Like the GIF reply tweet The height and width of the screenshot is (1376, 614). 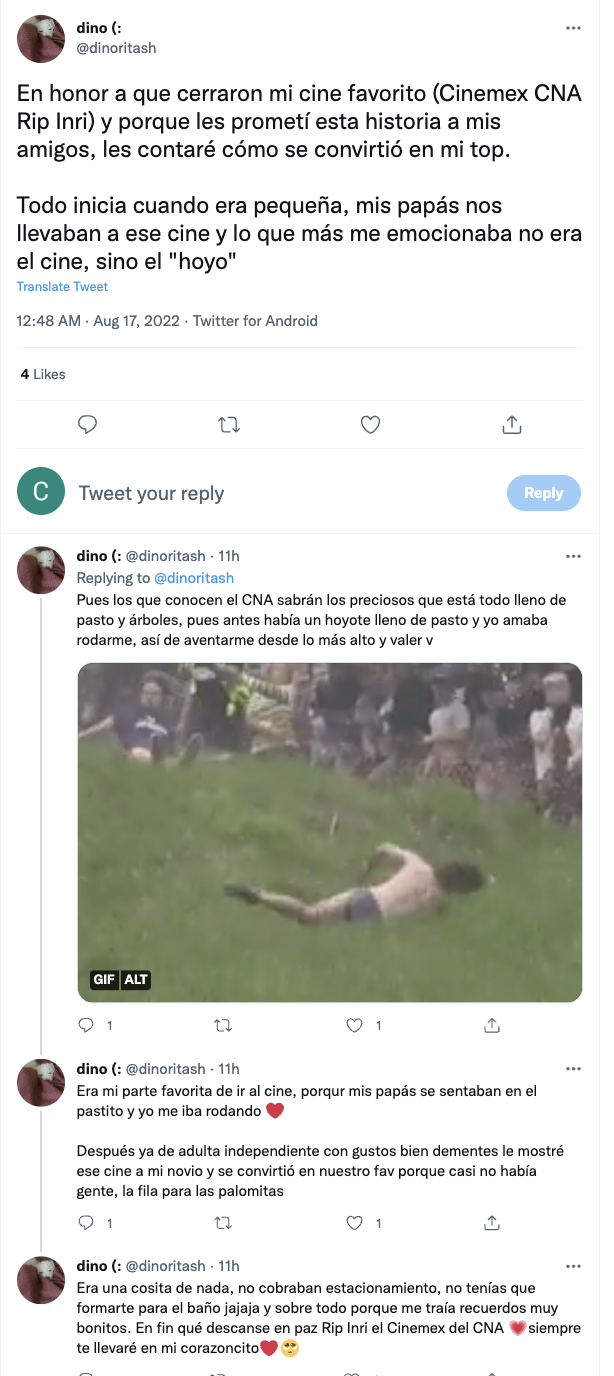click(x=354, y=1025)
